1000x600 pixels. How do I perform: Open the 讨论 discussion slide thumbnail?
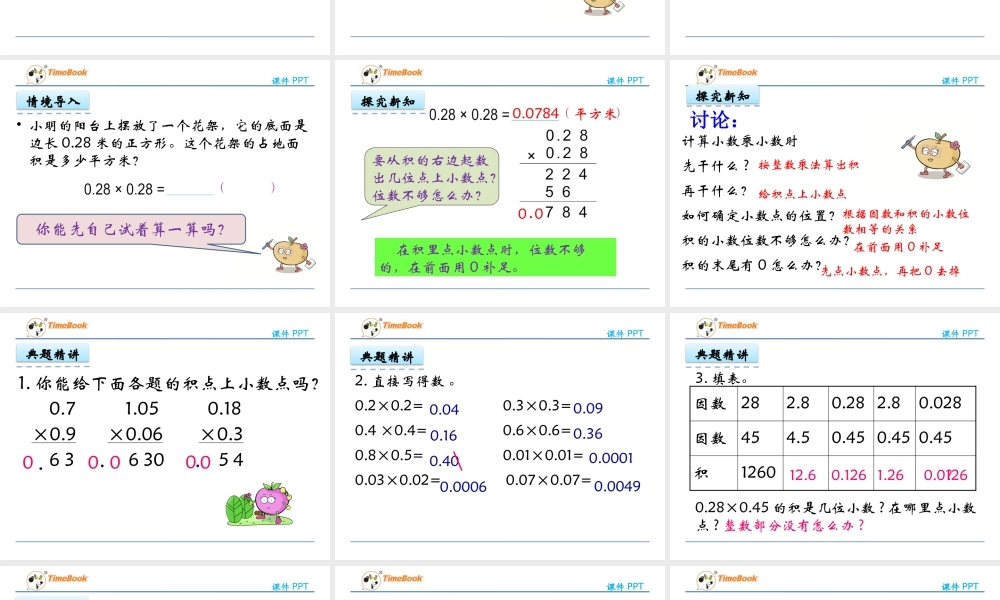click(x=834, y=183)
